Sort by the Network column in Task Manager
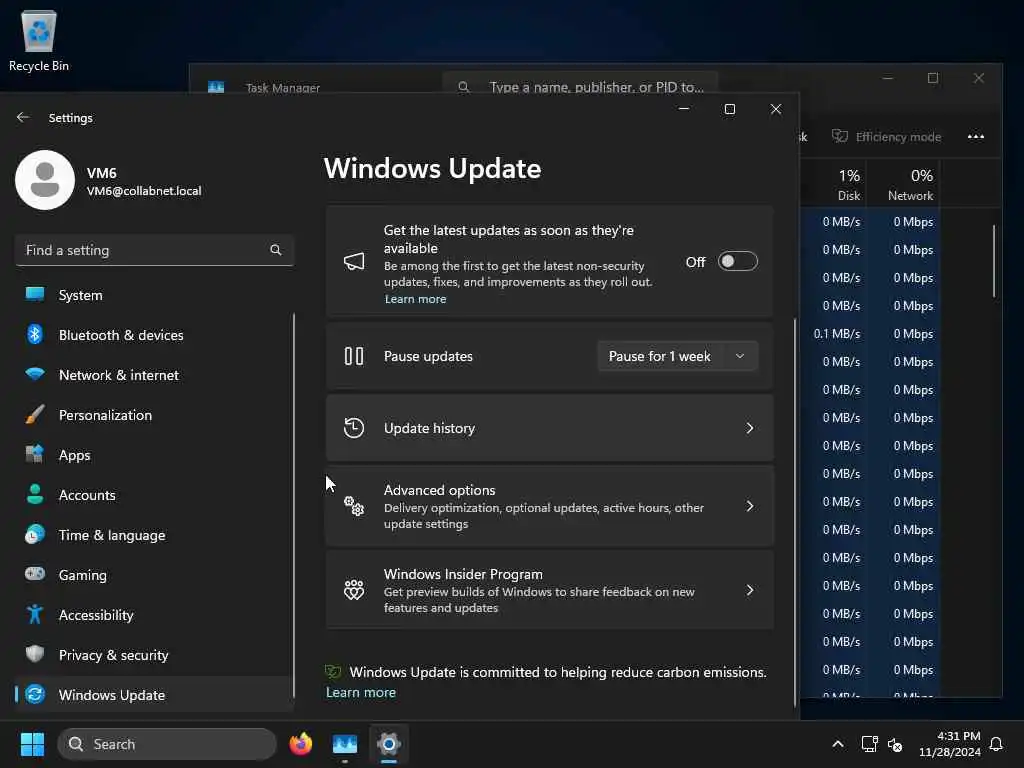Screen dimensions: 1024x768 (904, 184)
